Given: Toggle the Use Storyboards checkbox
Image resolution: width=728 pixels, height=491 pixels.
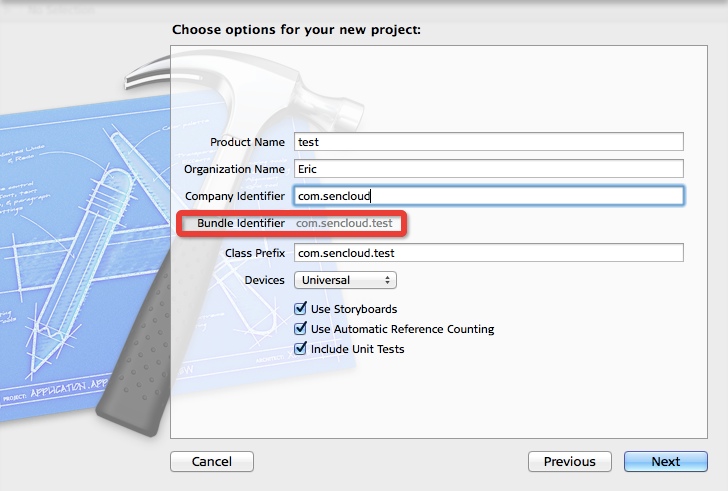Looking at the screenshot, I should click(x=300, y=309).
